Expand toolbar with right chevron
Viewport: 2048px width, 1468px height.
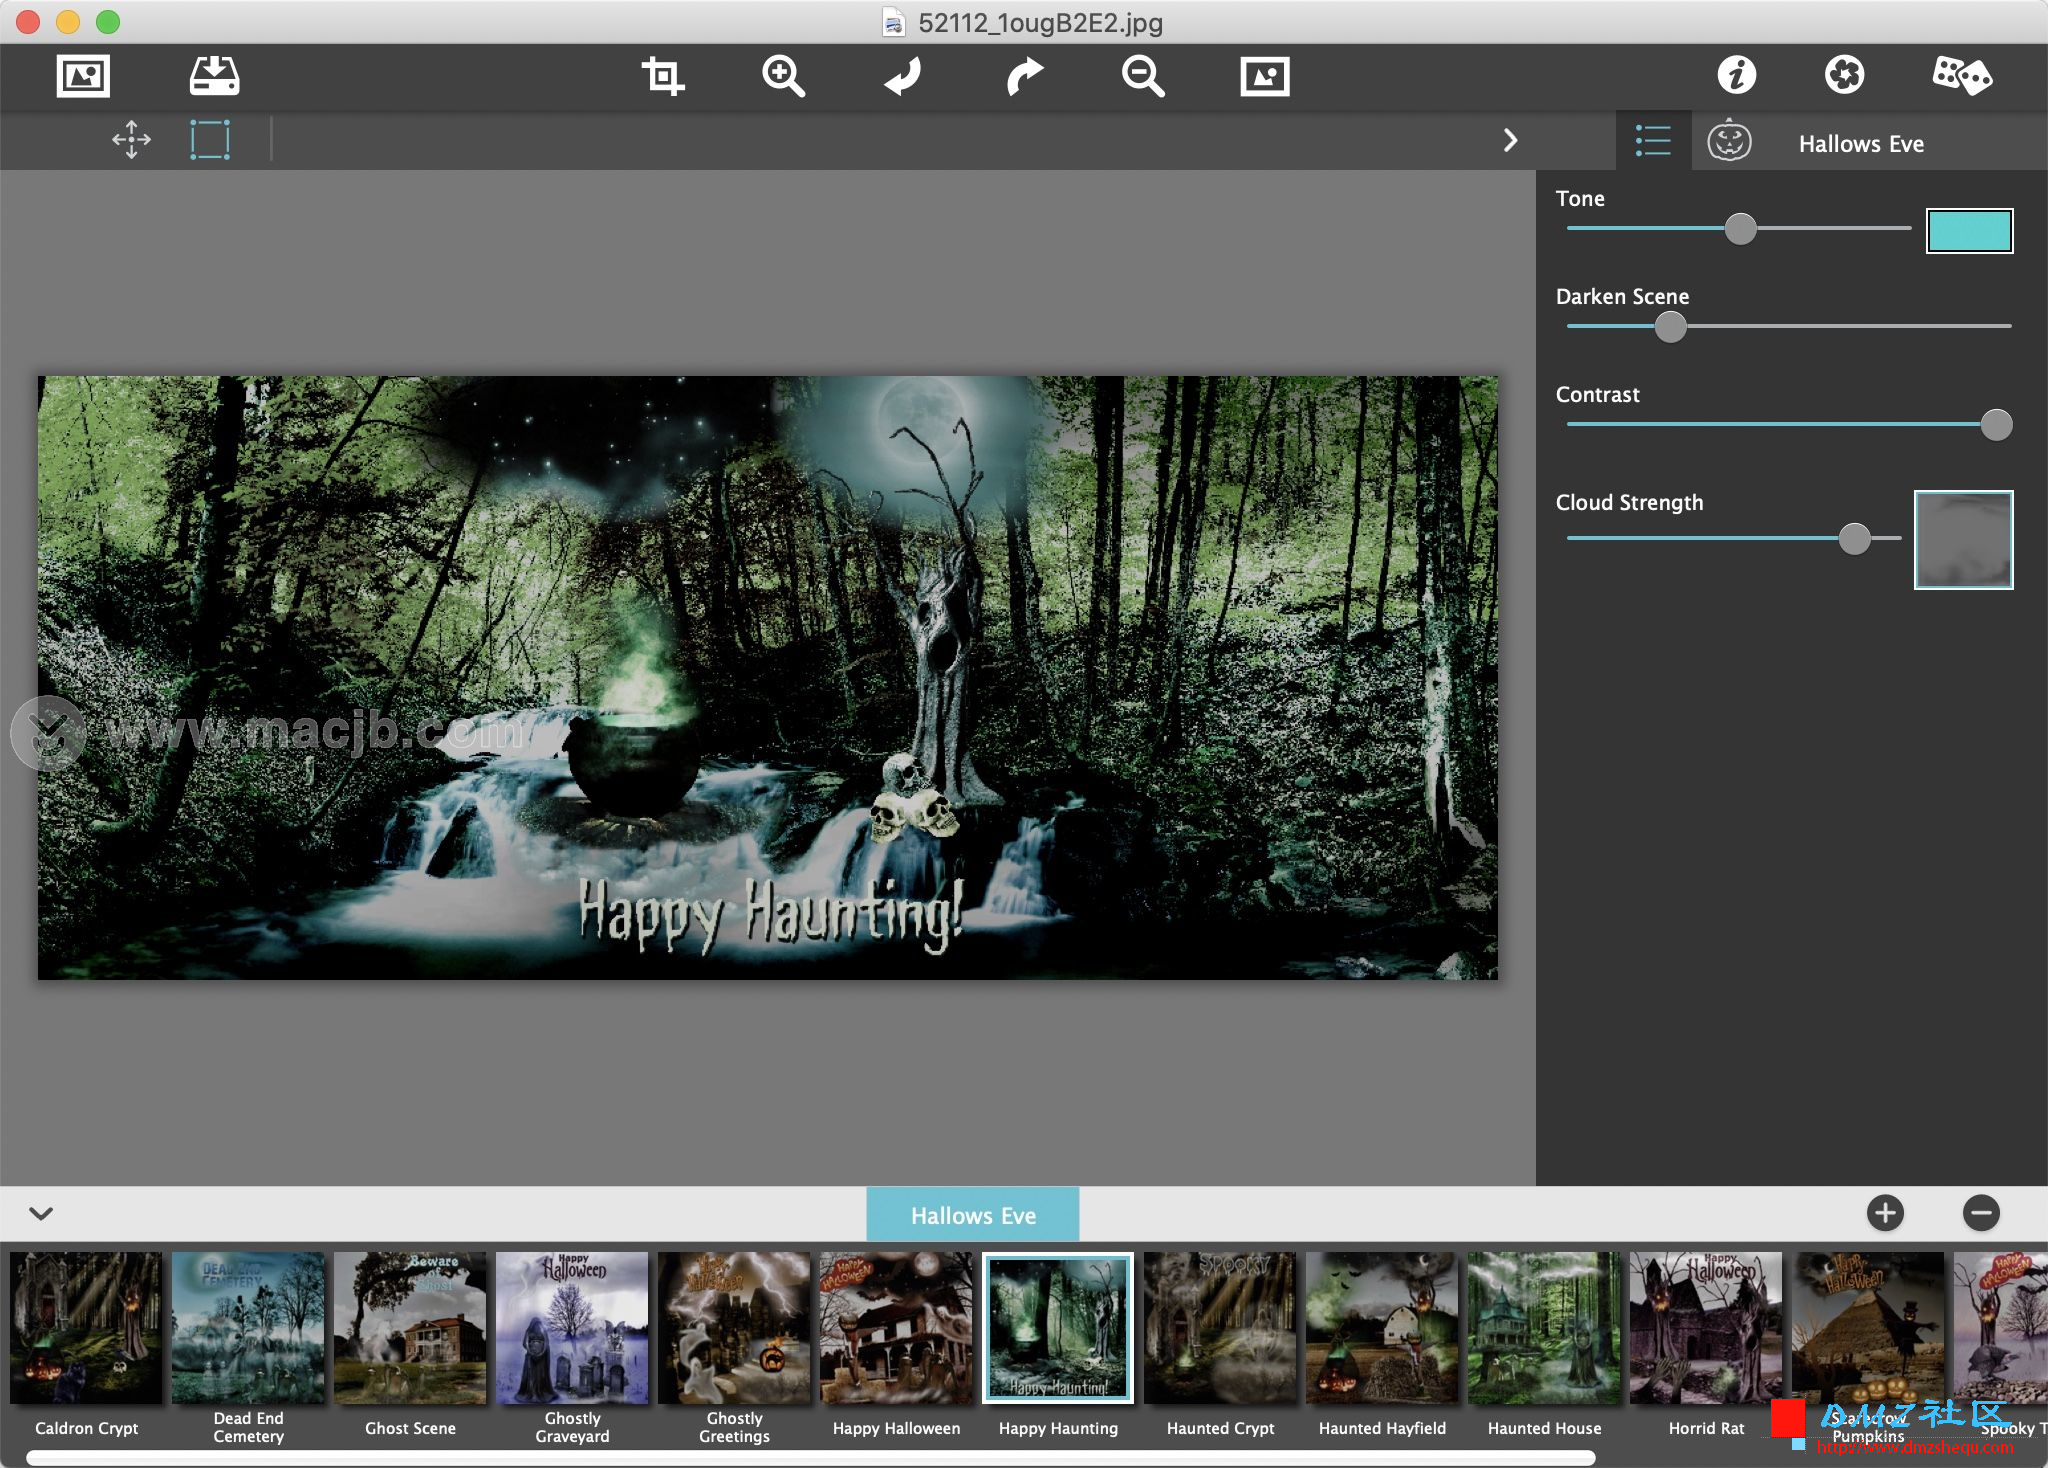click(1510, 140)
